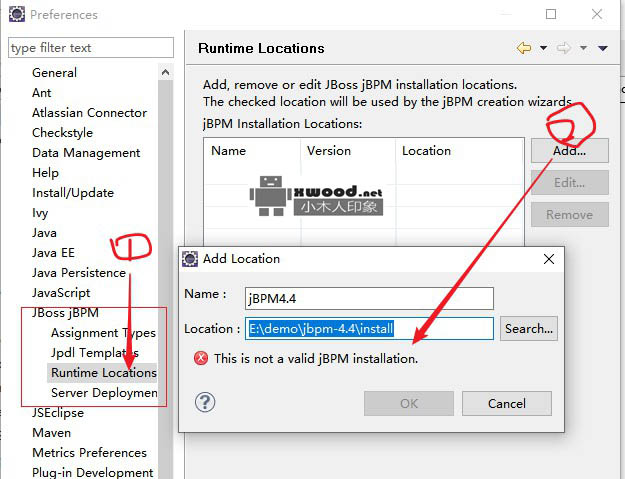Select Checkstyle preferences

[x=63, y=133]
